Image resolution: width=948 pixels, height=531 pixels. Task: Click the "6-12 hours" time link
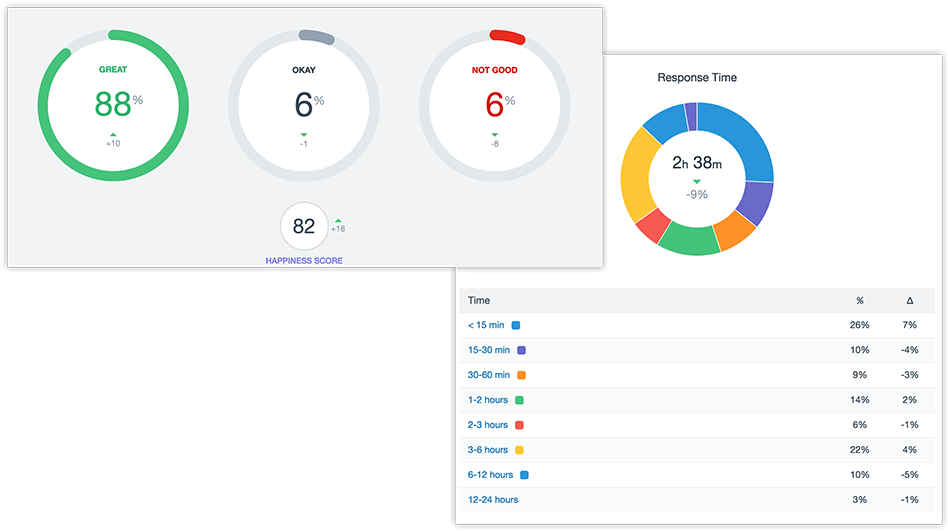[490, 475]
